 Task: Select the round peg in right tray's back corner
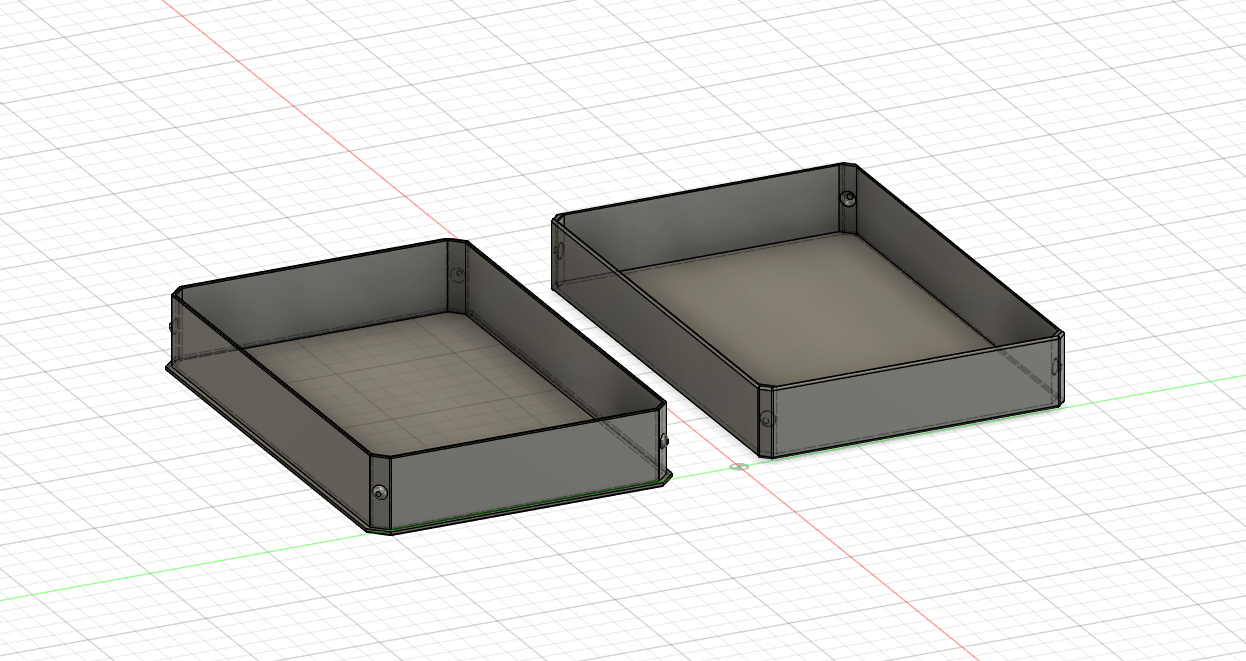coord(847,199)
